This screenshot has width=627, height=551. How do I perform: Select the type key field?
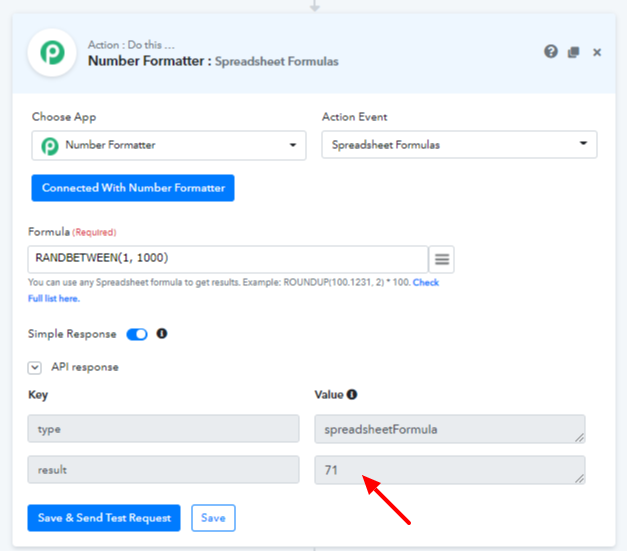click(x=163, y=429)
